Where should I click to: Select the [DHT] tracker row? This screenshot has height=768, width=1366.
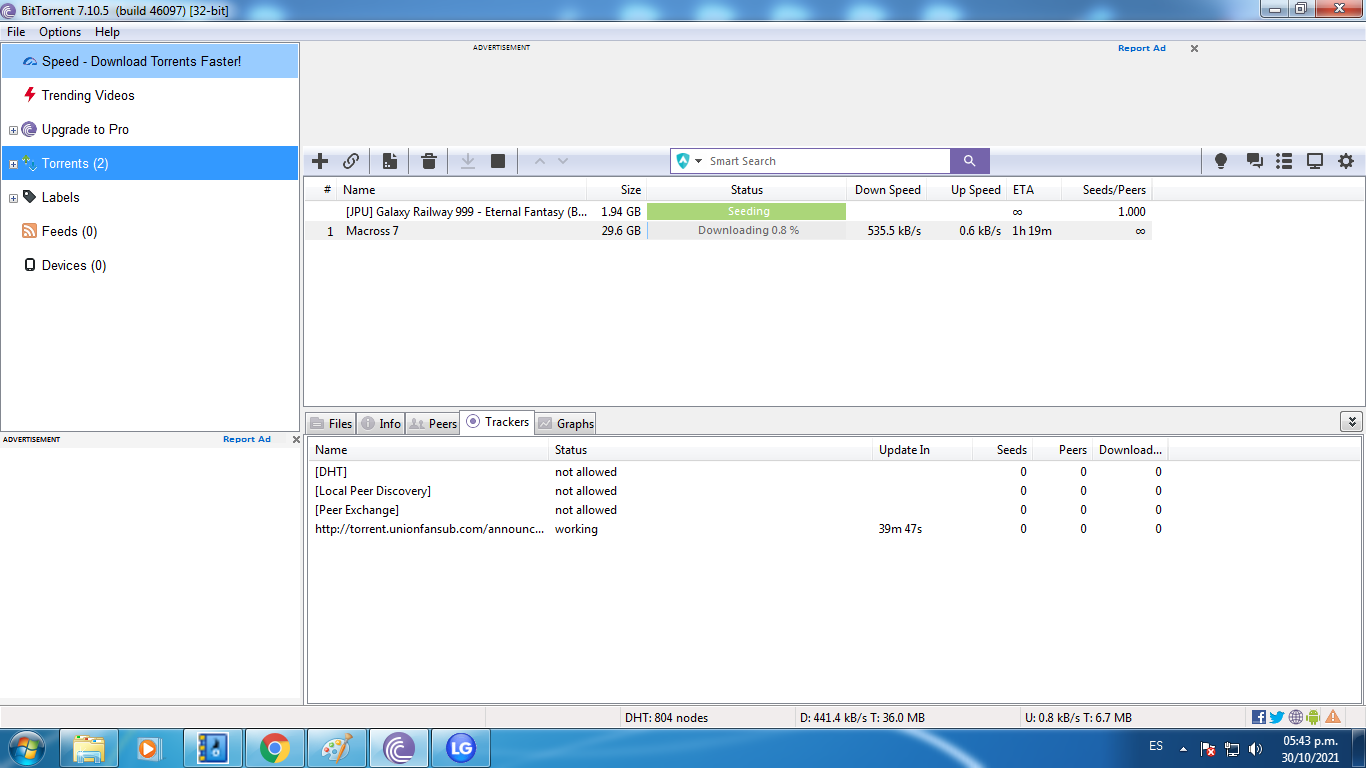click(738, 471)
